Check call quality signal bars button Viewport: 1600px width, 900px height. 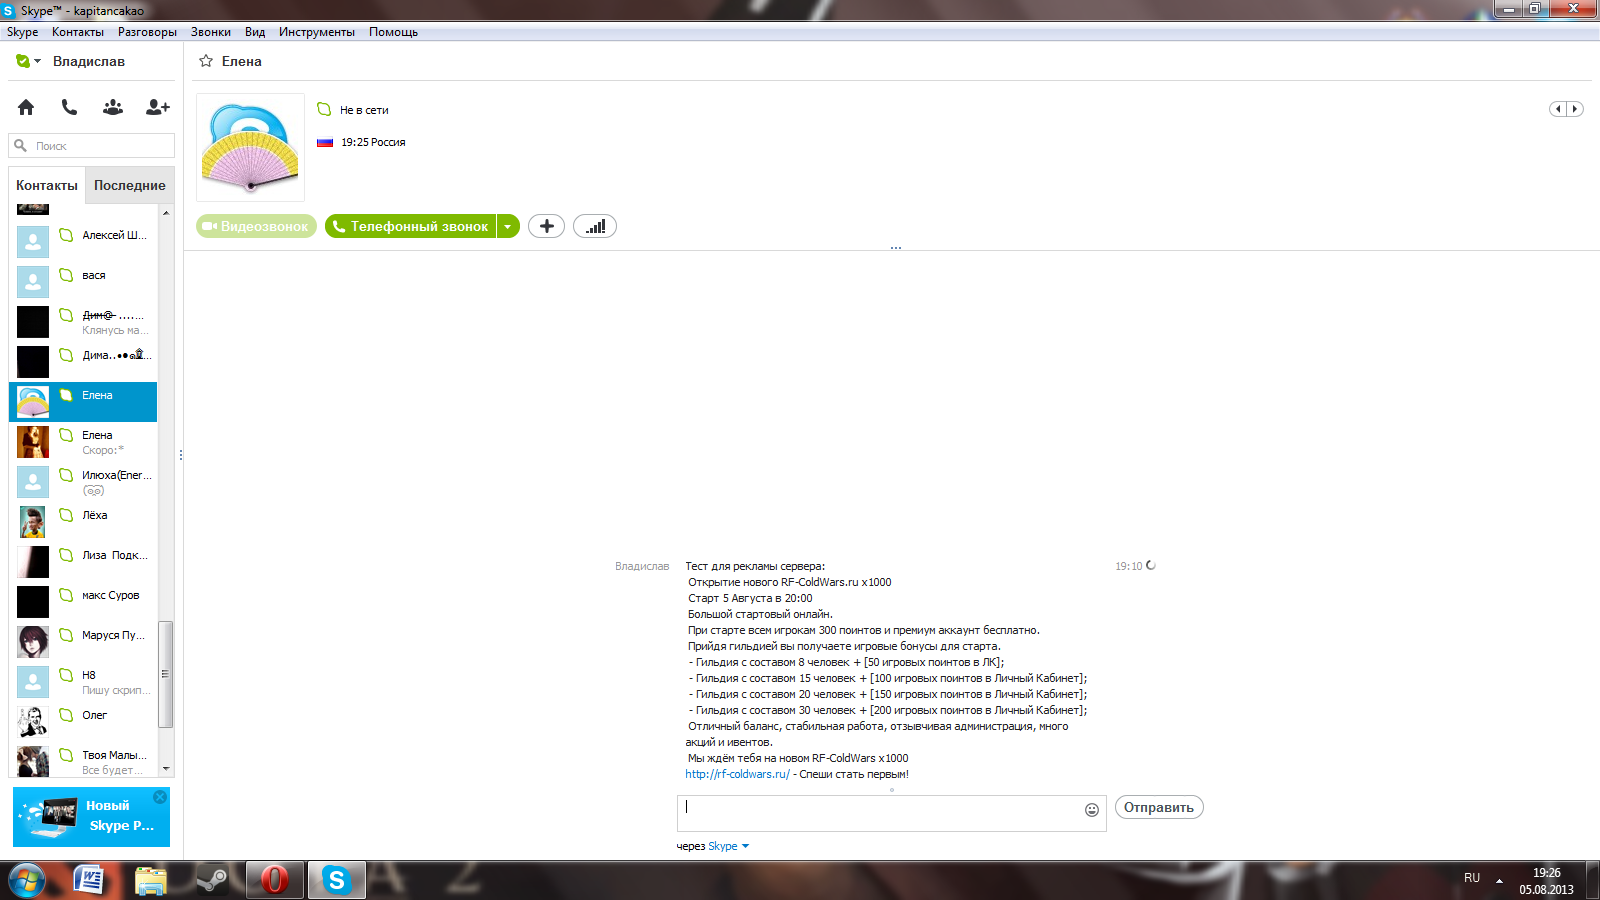pyautogui.click(x=595, y=226)
